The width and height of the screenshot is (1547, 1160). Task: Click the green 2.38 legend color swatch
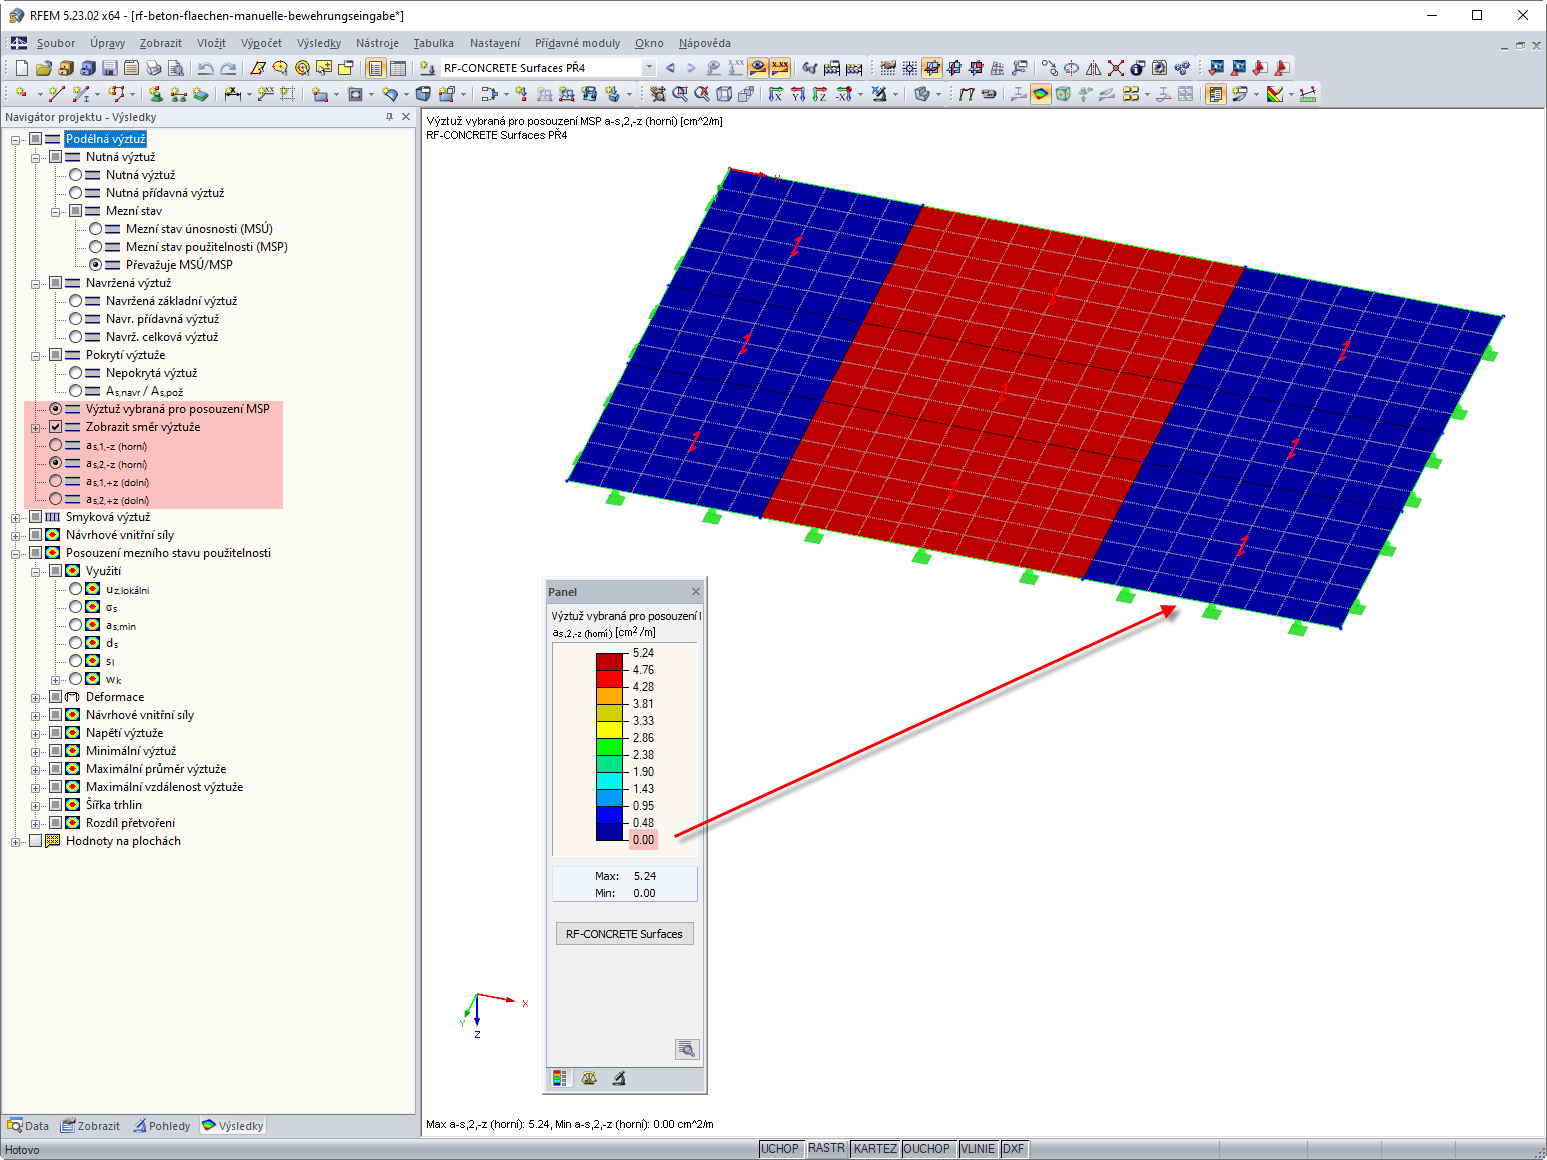(x=610, y=746)
